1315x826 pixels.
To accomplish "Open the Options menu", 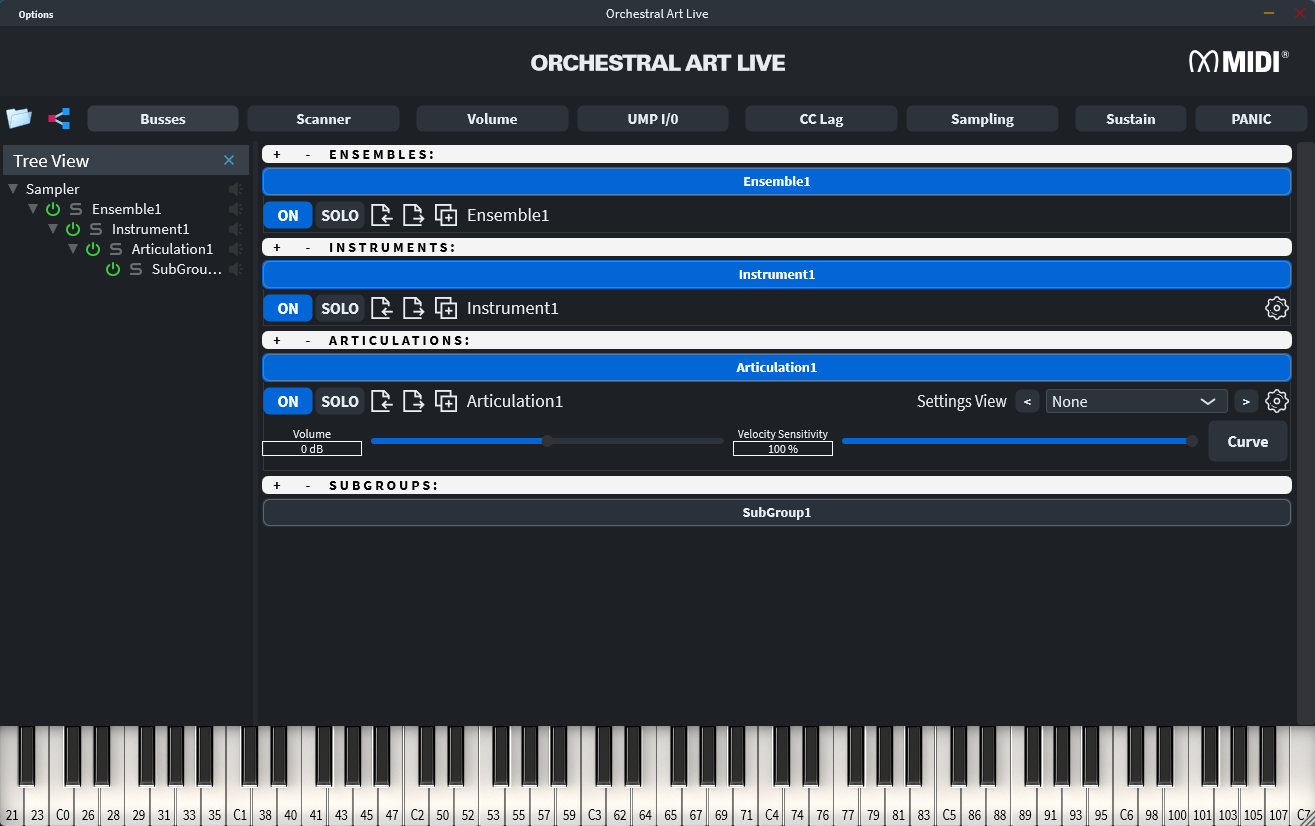I will 35,14.
